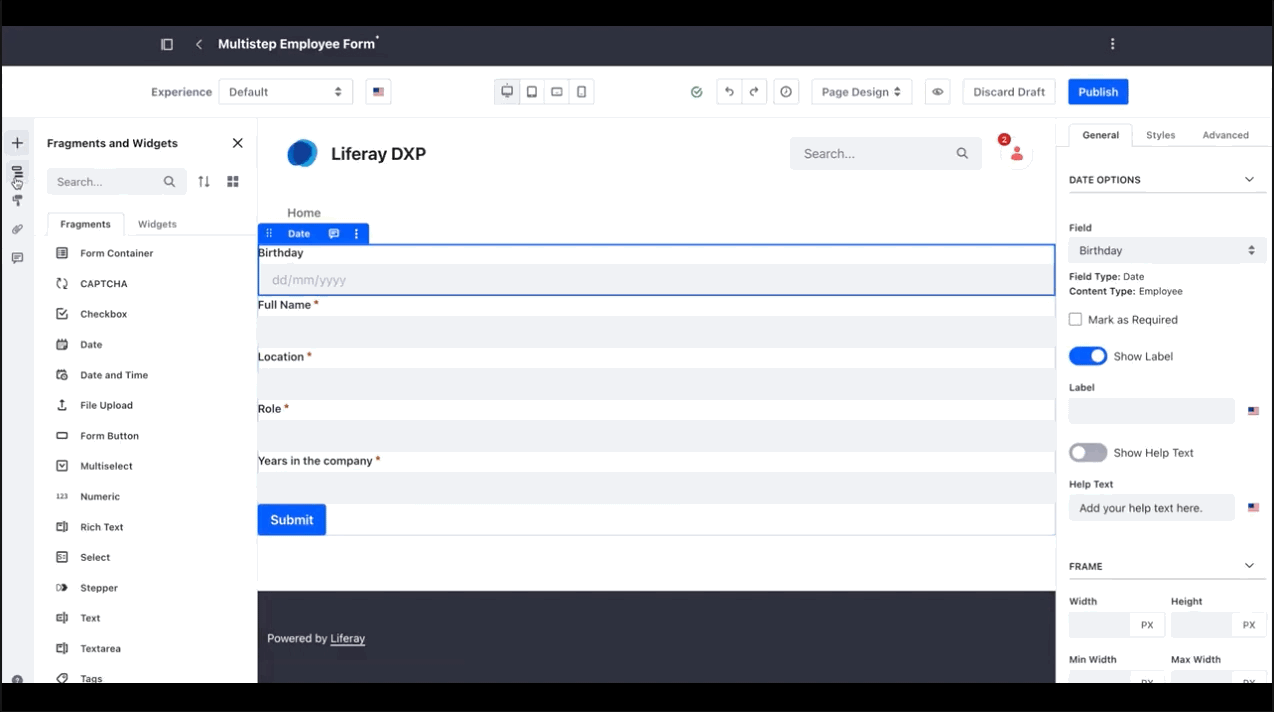Collapse the Date Options section
The width and height of the screenshot is (1274, 712).
[x=1249, y=180]
